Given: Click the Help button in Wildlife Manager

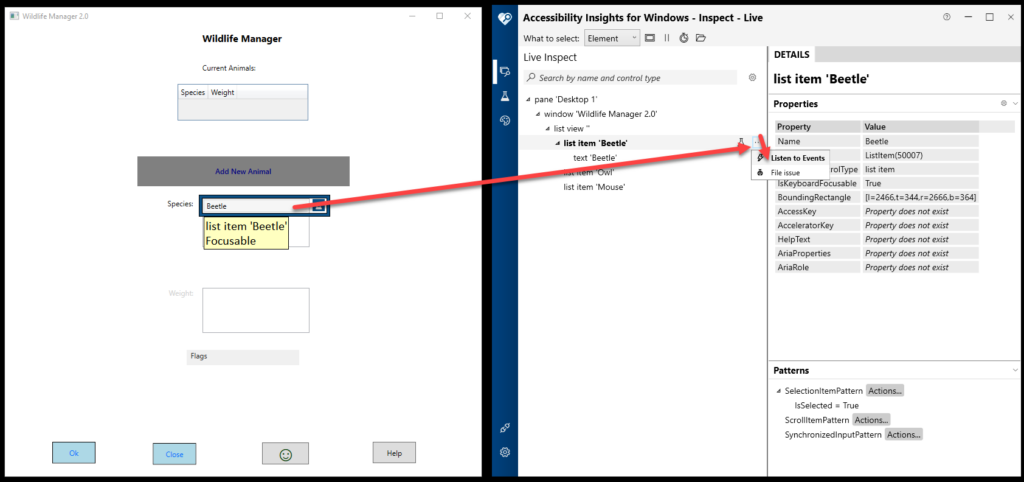Looking at the screenshot, I should tap(394, 453).
